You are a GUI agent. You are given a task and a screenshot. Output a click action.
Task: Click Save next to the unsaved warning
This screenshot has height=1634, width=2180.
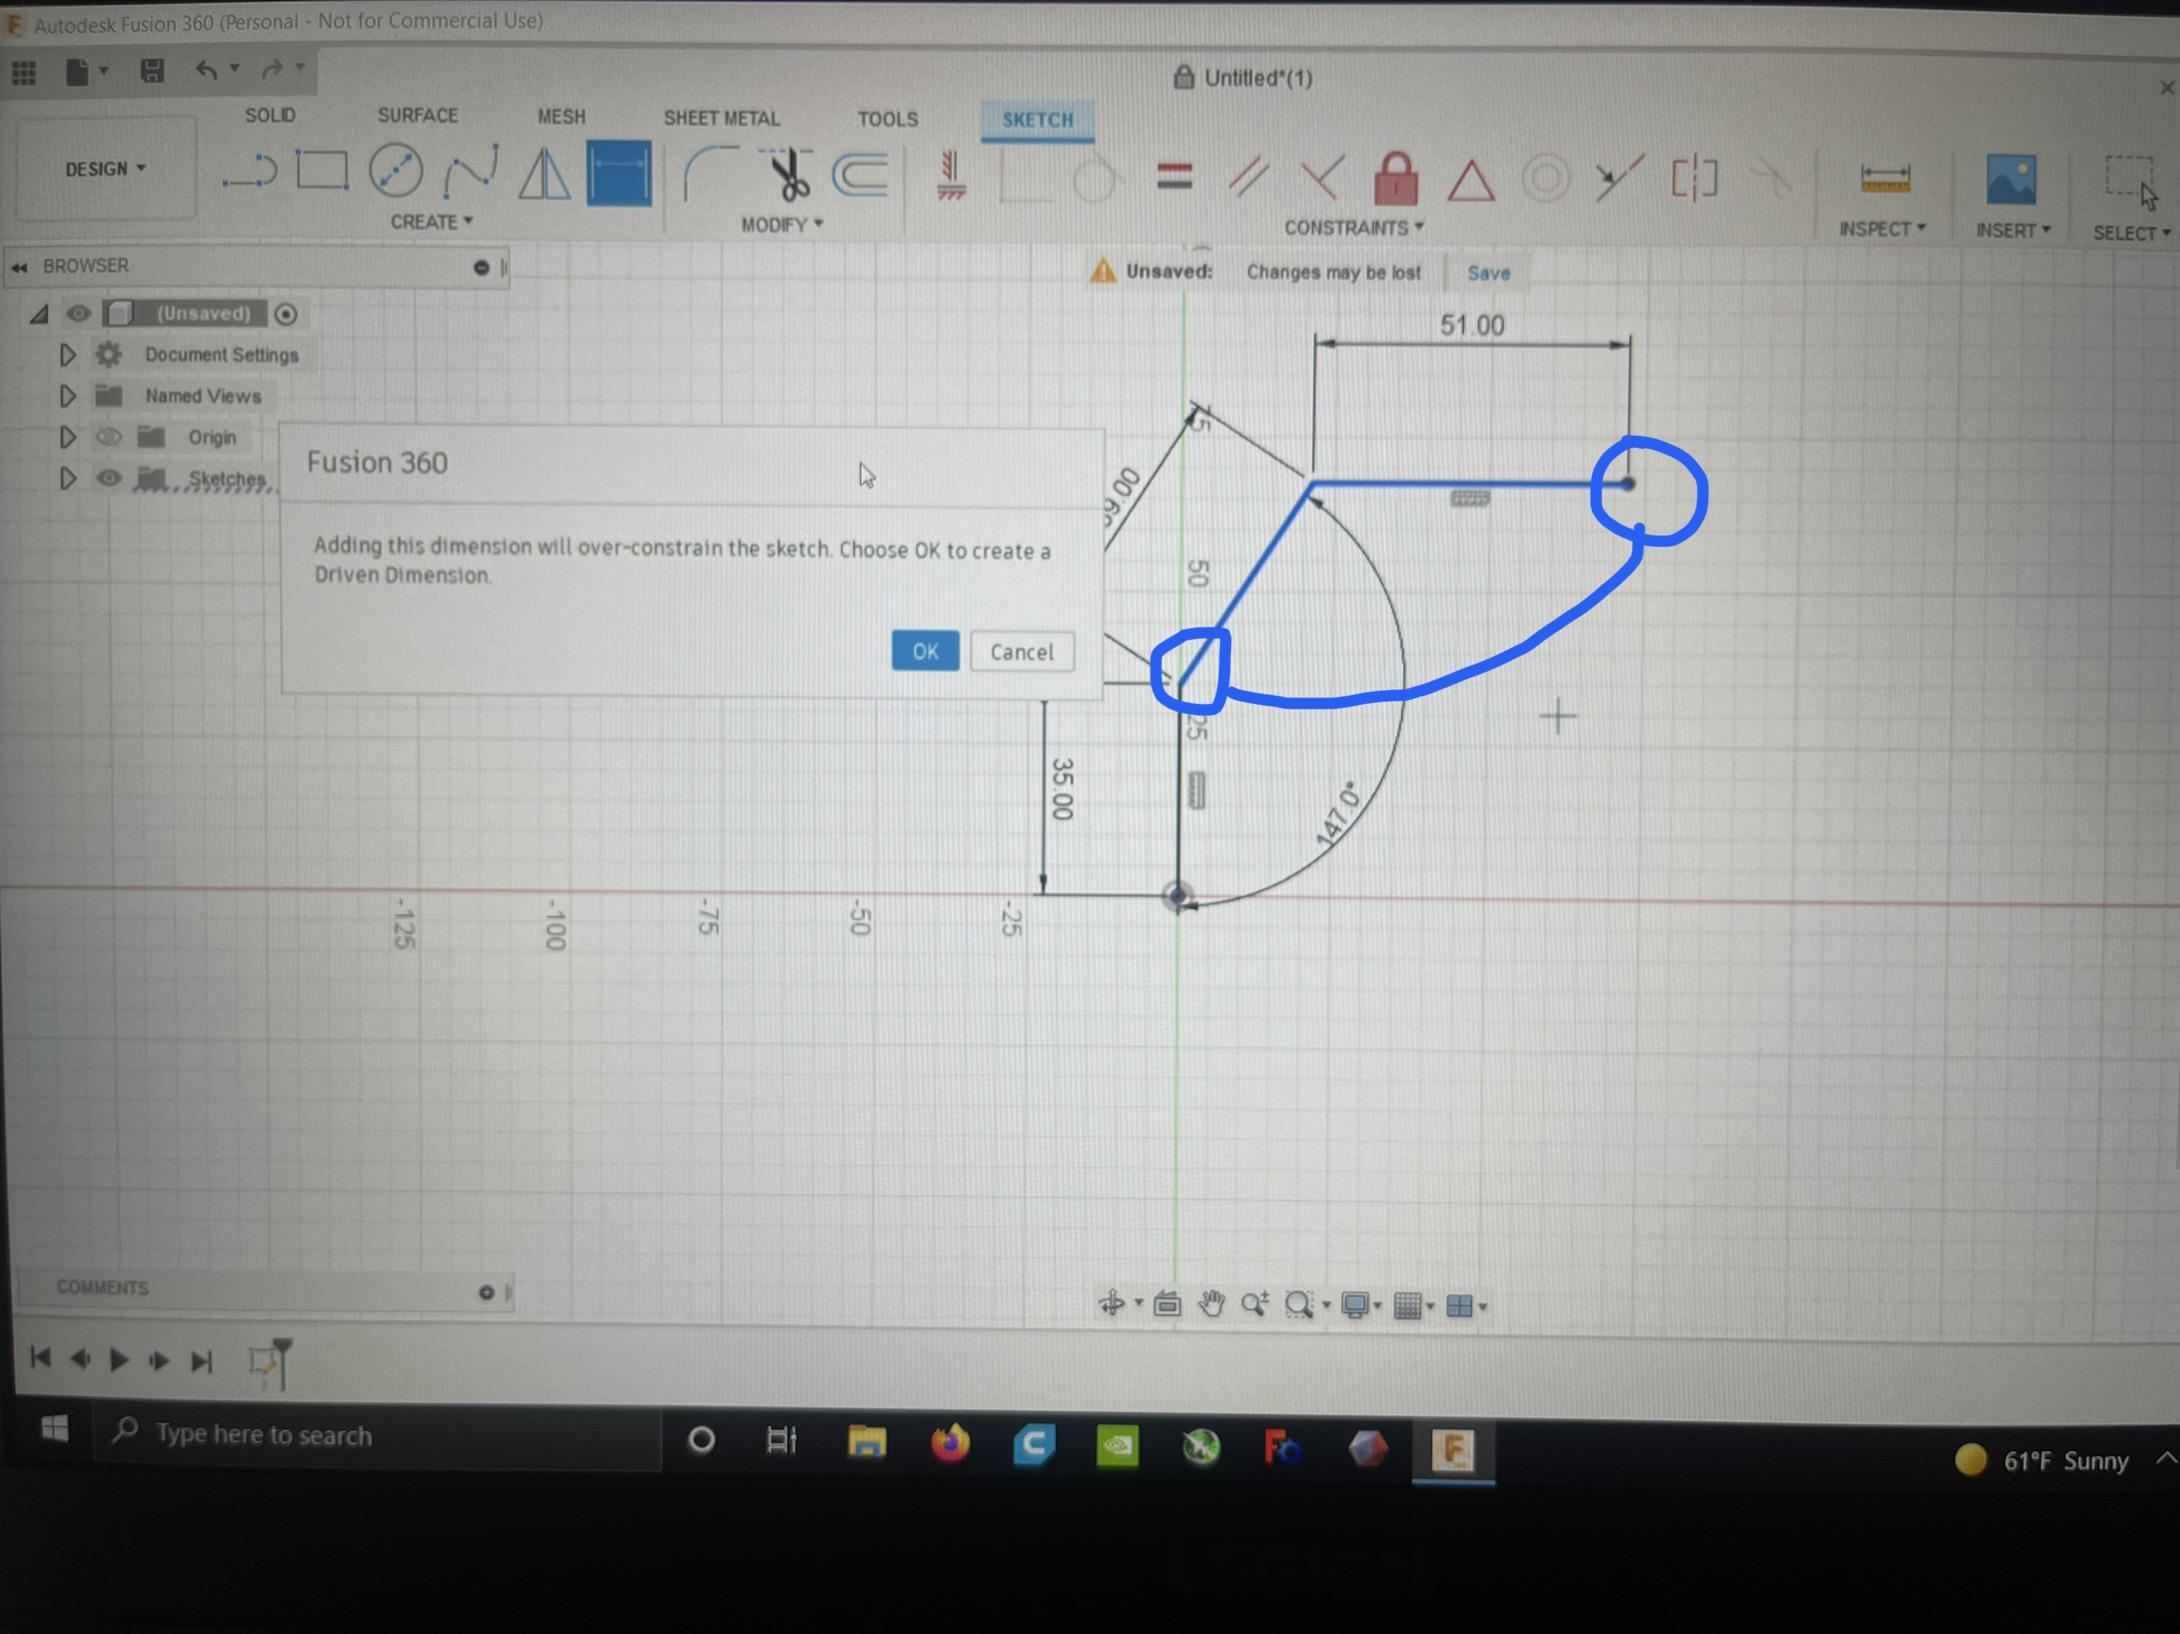coord(1488,272)
